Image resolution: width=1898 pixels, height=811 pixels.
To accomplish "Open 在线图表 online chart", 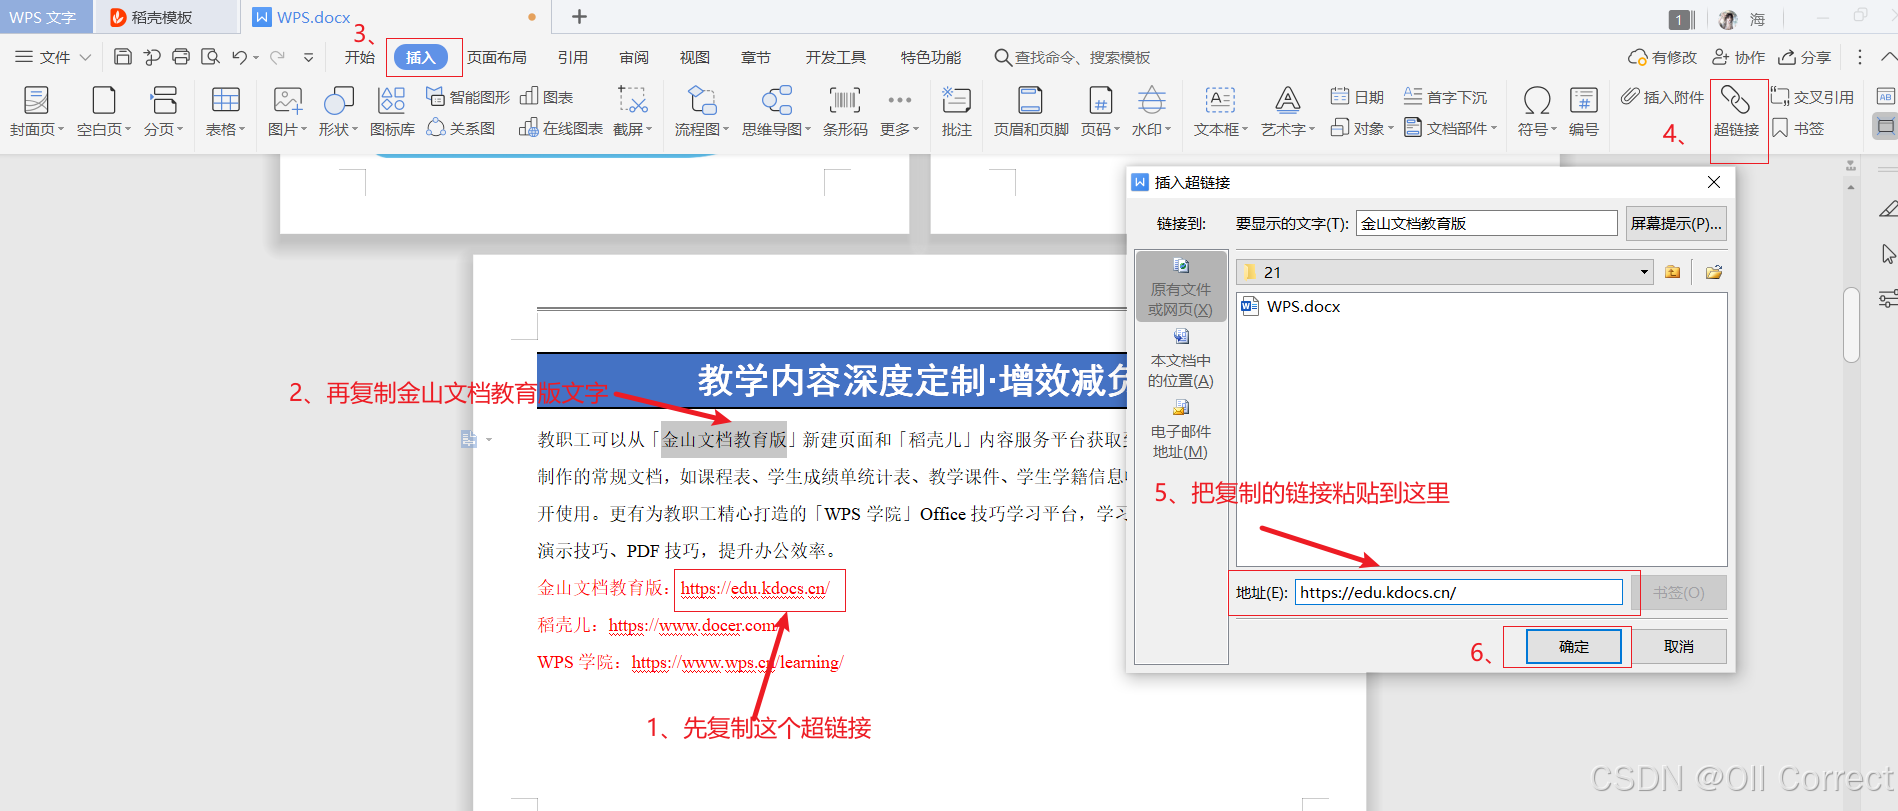I will (561, 128).
